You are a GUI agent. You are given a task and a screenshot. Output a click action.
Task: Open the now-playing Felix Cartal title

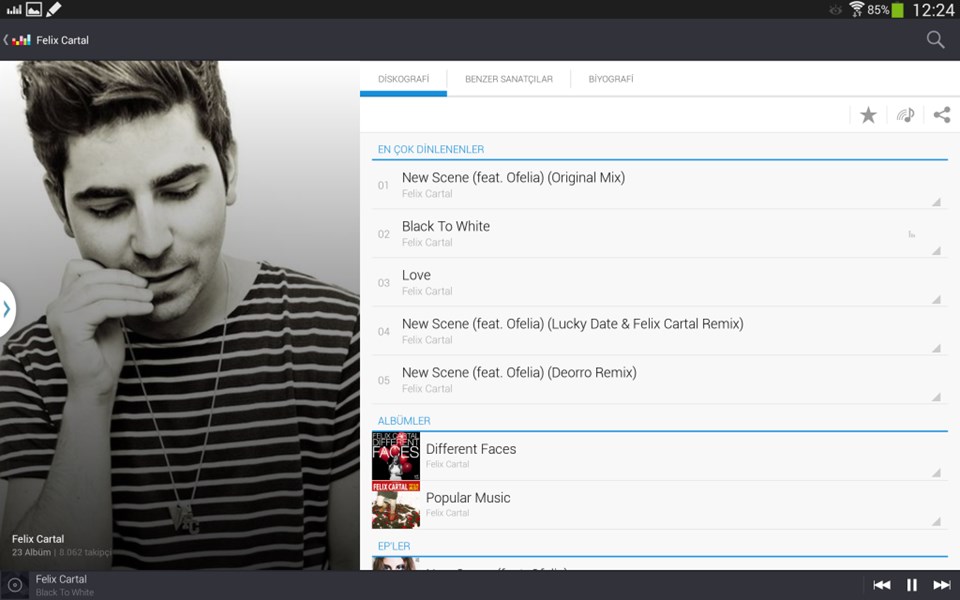click(61, 579)
